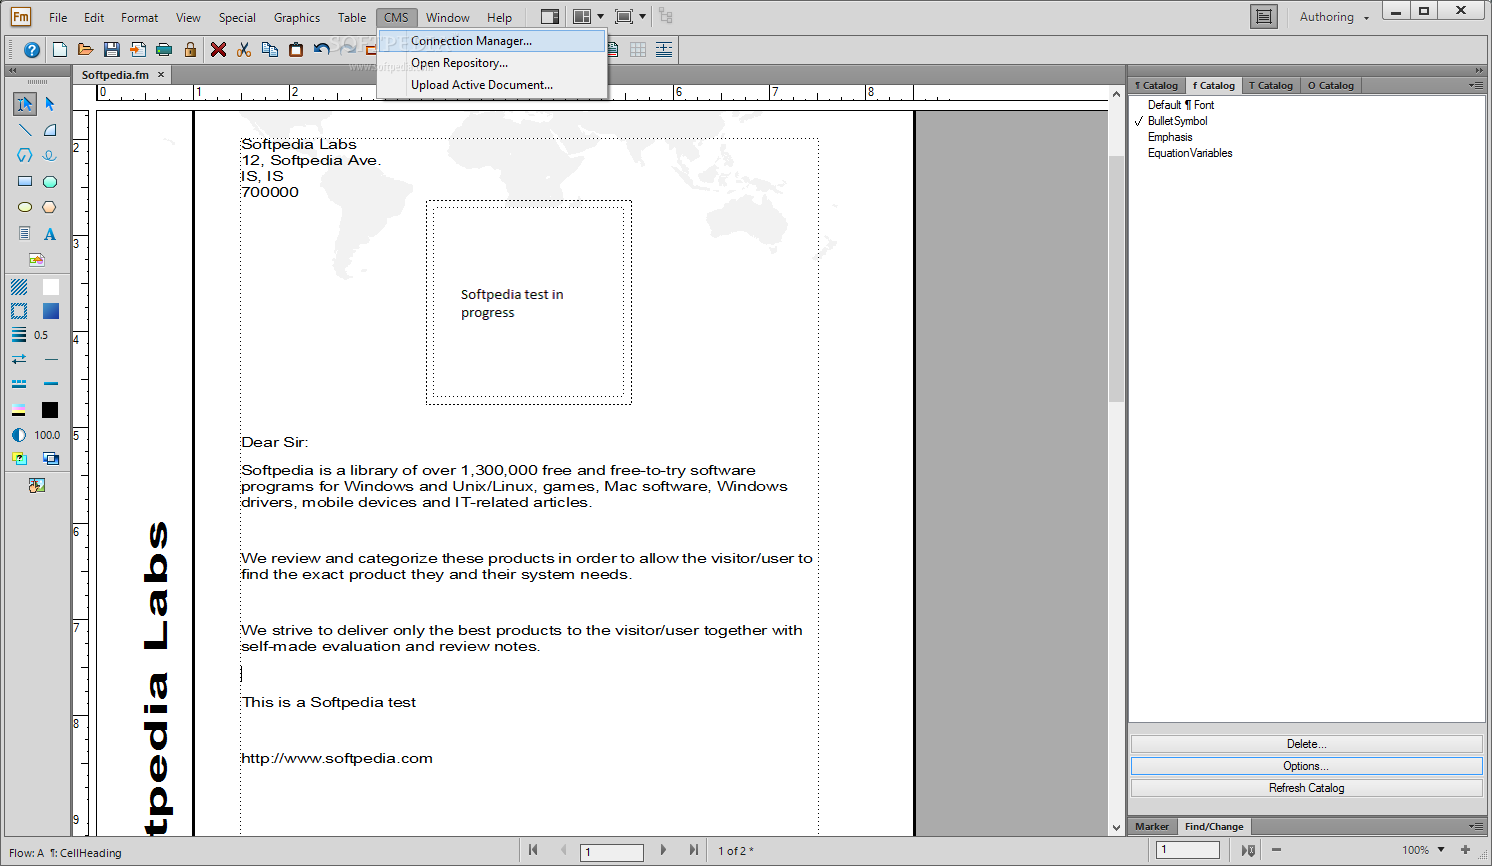Select the Text Line 'A' tool

[x=50, y=233]
